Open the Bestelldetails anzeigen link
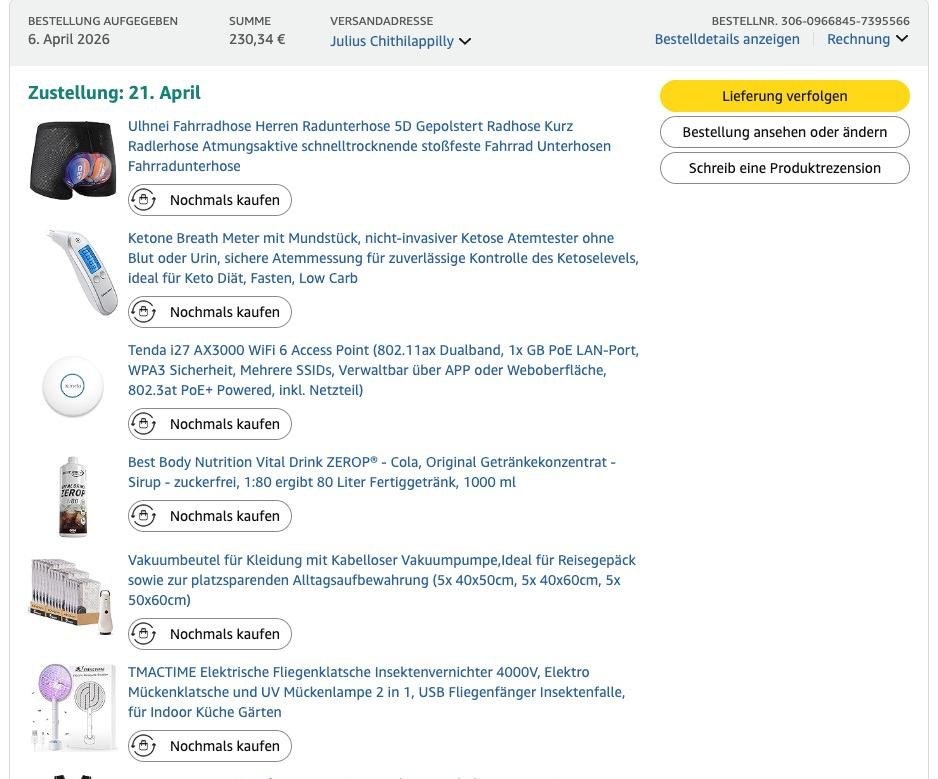Image resolution: width=938 pixels, height=779 pixels. pyautogui.click(x=727, y=39)
